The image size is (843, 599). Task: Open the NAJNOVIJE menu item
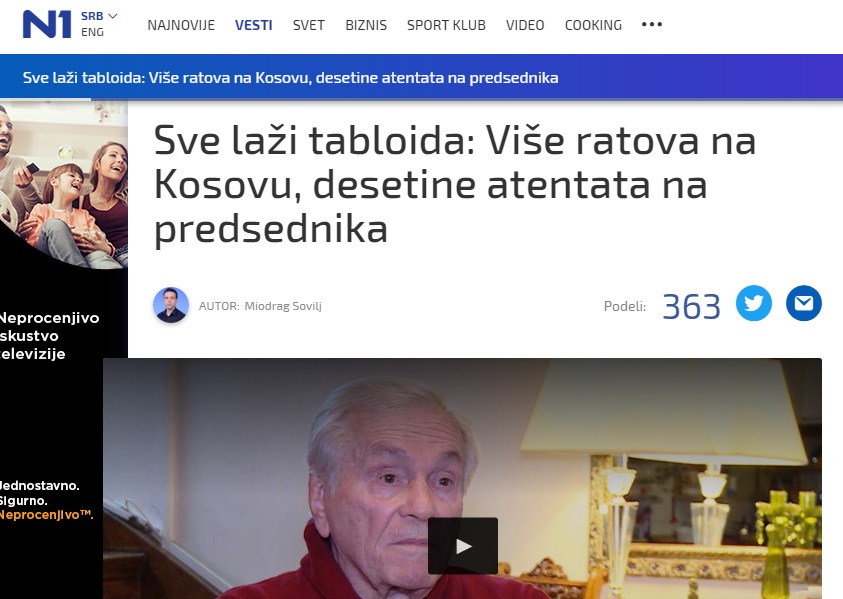[x=181, y=25]
